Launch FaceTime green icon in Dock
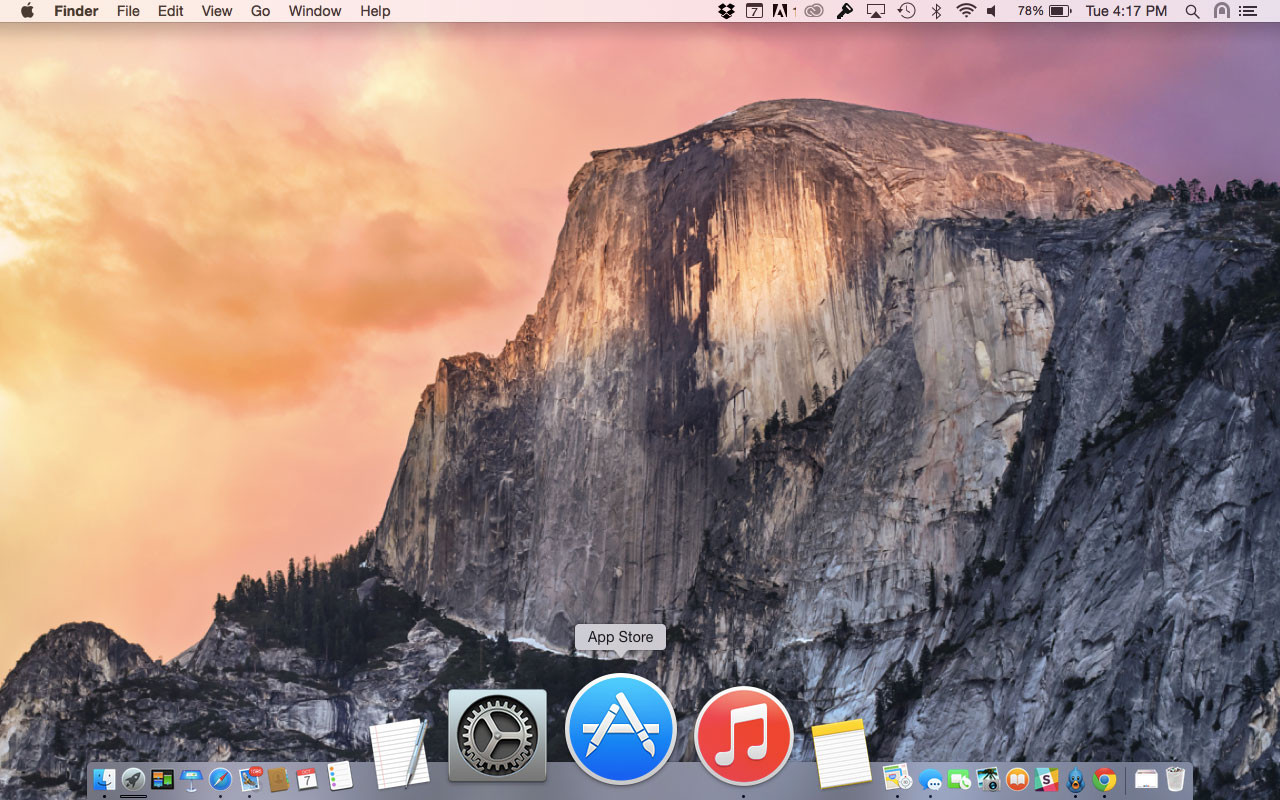This screenshot has width=1280, height=800. [x=960, y=779]
